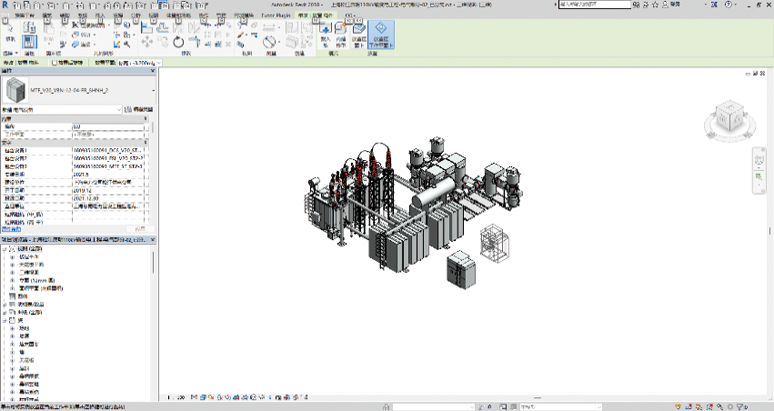Image resolution: width=774 pixels, height=411 pixels.
Task: Click the 1 : 100 view scale control
Action: tap(177, 397)
